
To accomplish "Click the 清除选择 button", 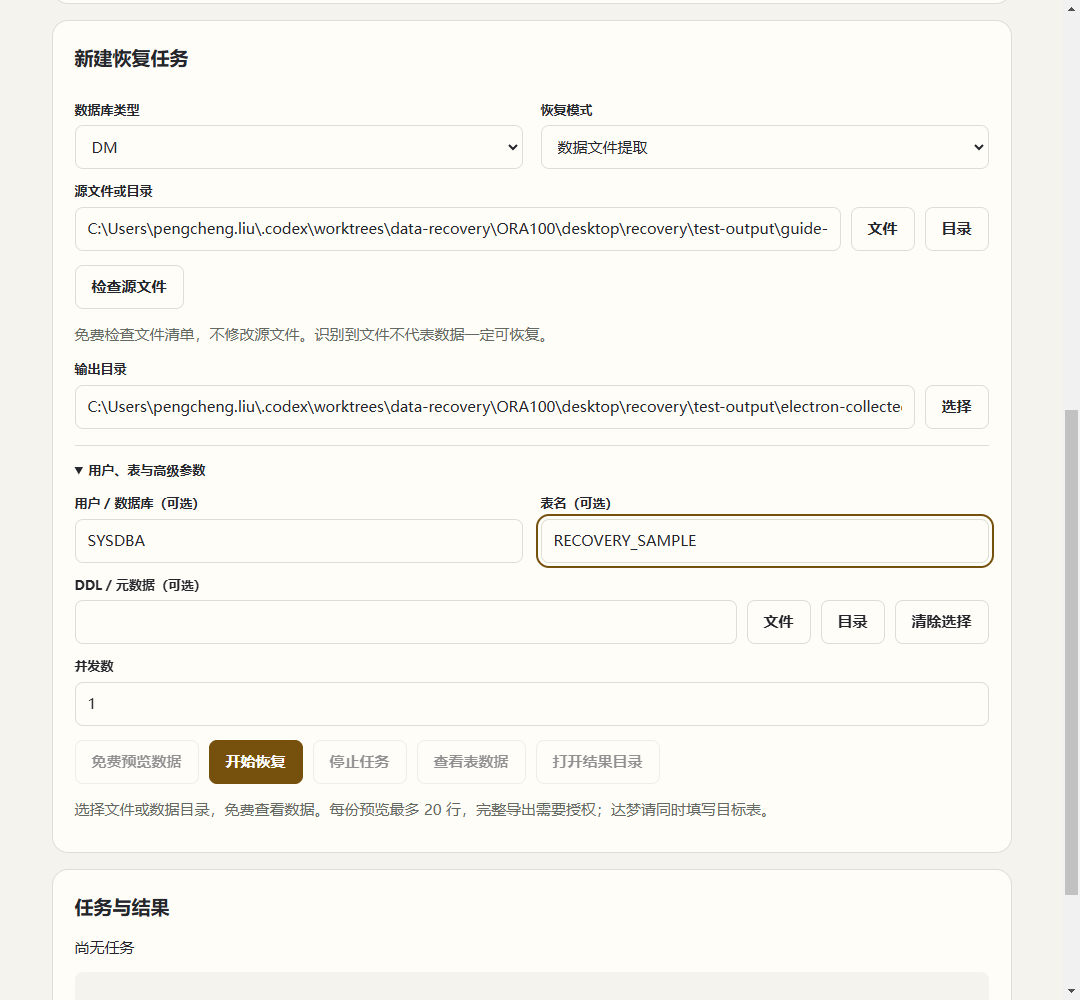I will [x=942, y=622].
